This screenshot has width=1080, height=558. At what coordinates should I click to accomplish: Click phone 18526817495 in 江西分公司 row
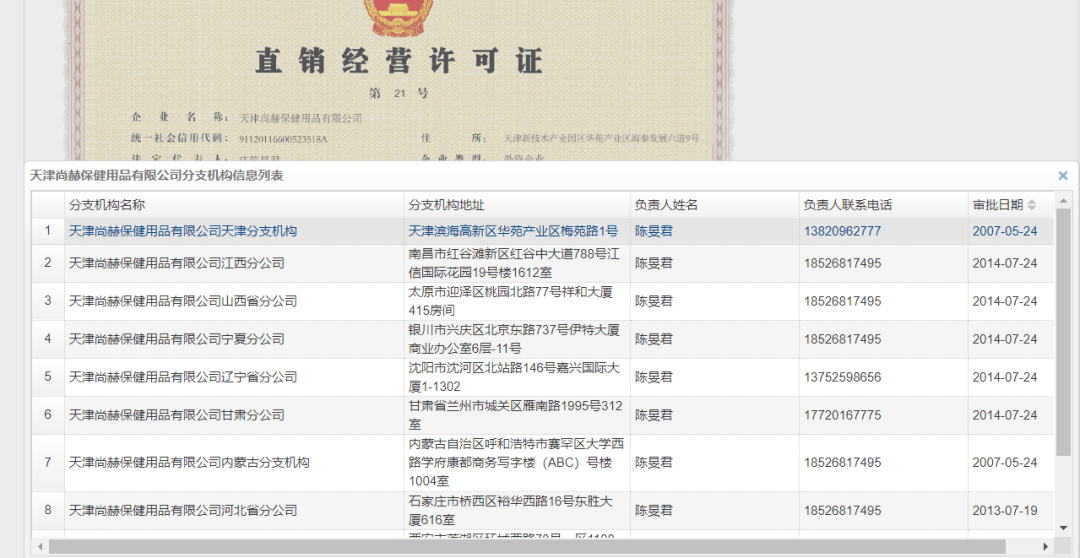click(842, 263)
